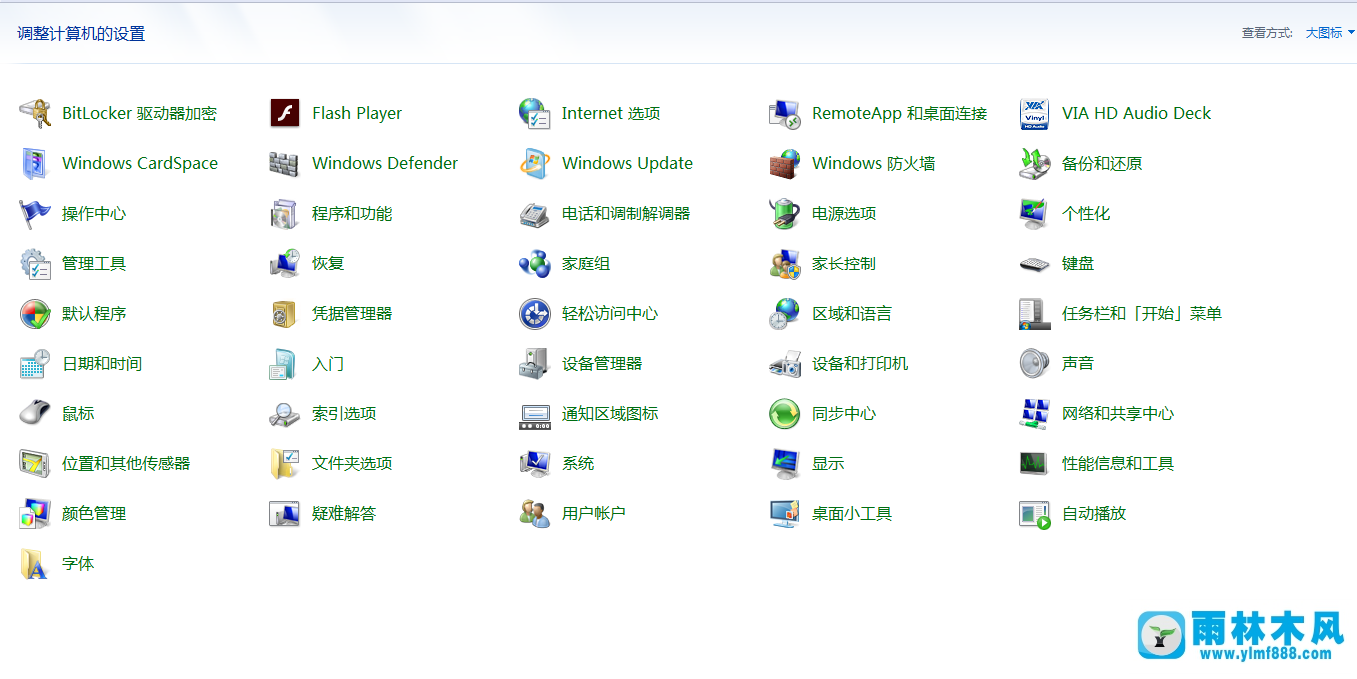This screenshot has width=1357, height=679.
Task: Open the 任务栏和「开始」菜单 icon
Action: [x=1035, y=314]
